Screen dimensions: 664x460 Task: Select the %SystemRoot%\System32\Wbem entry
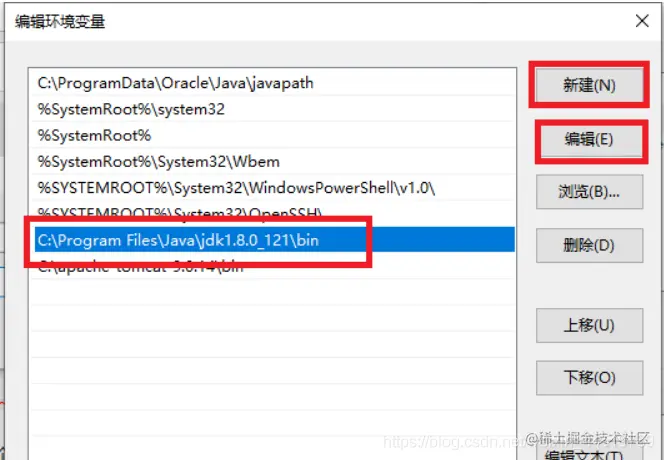coord(273,162)
